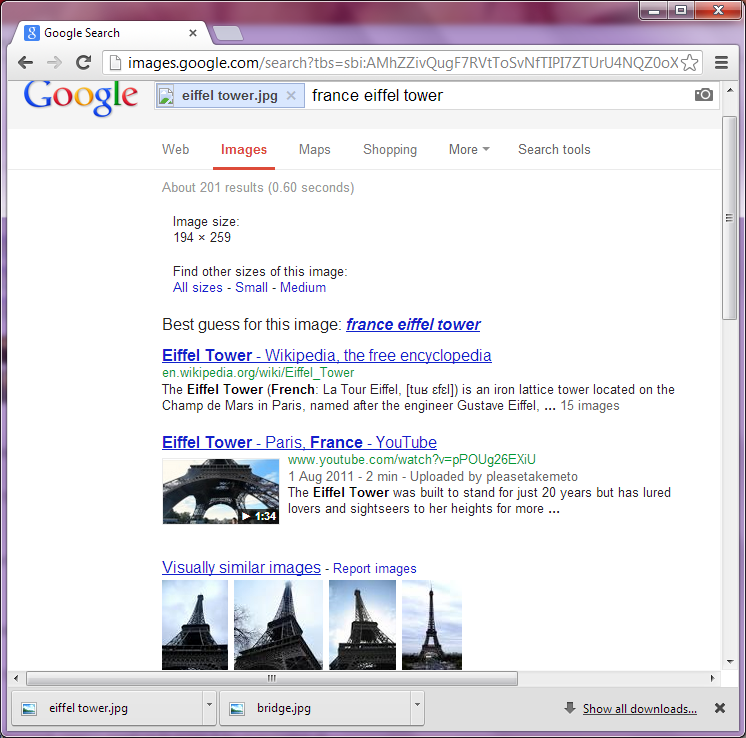The width and height of the screenshot is (746, 738).
Task: Open the eiffel tower.jpg downloaded file
Action: [x=107, y=708]
